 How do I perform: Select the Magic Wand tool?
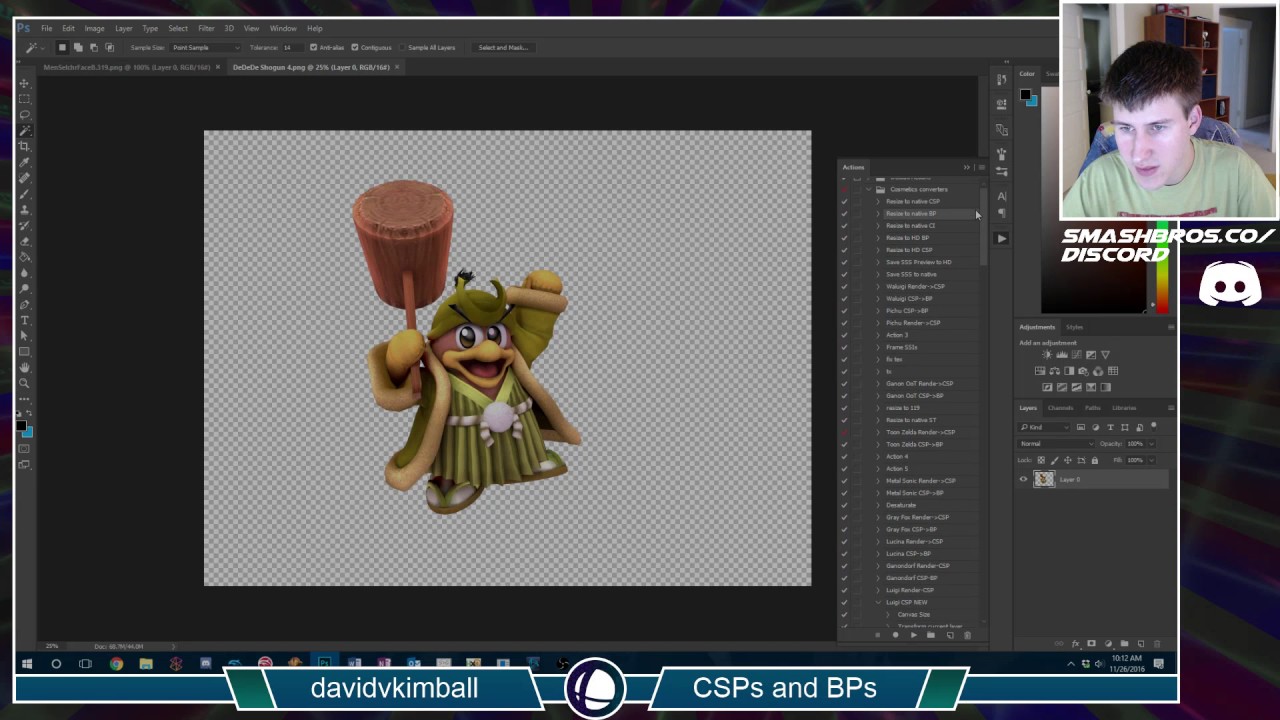[x=24, y=131]
